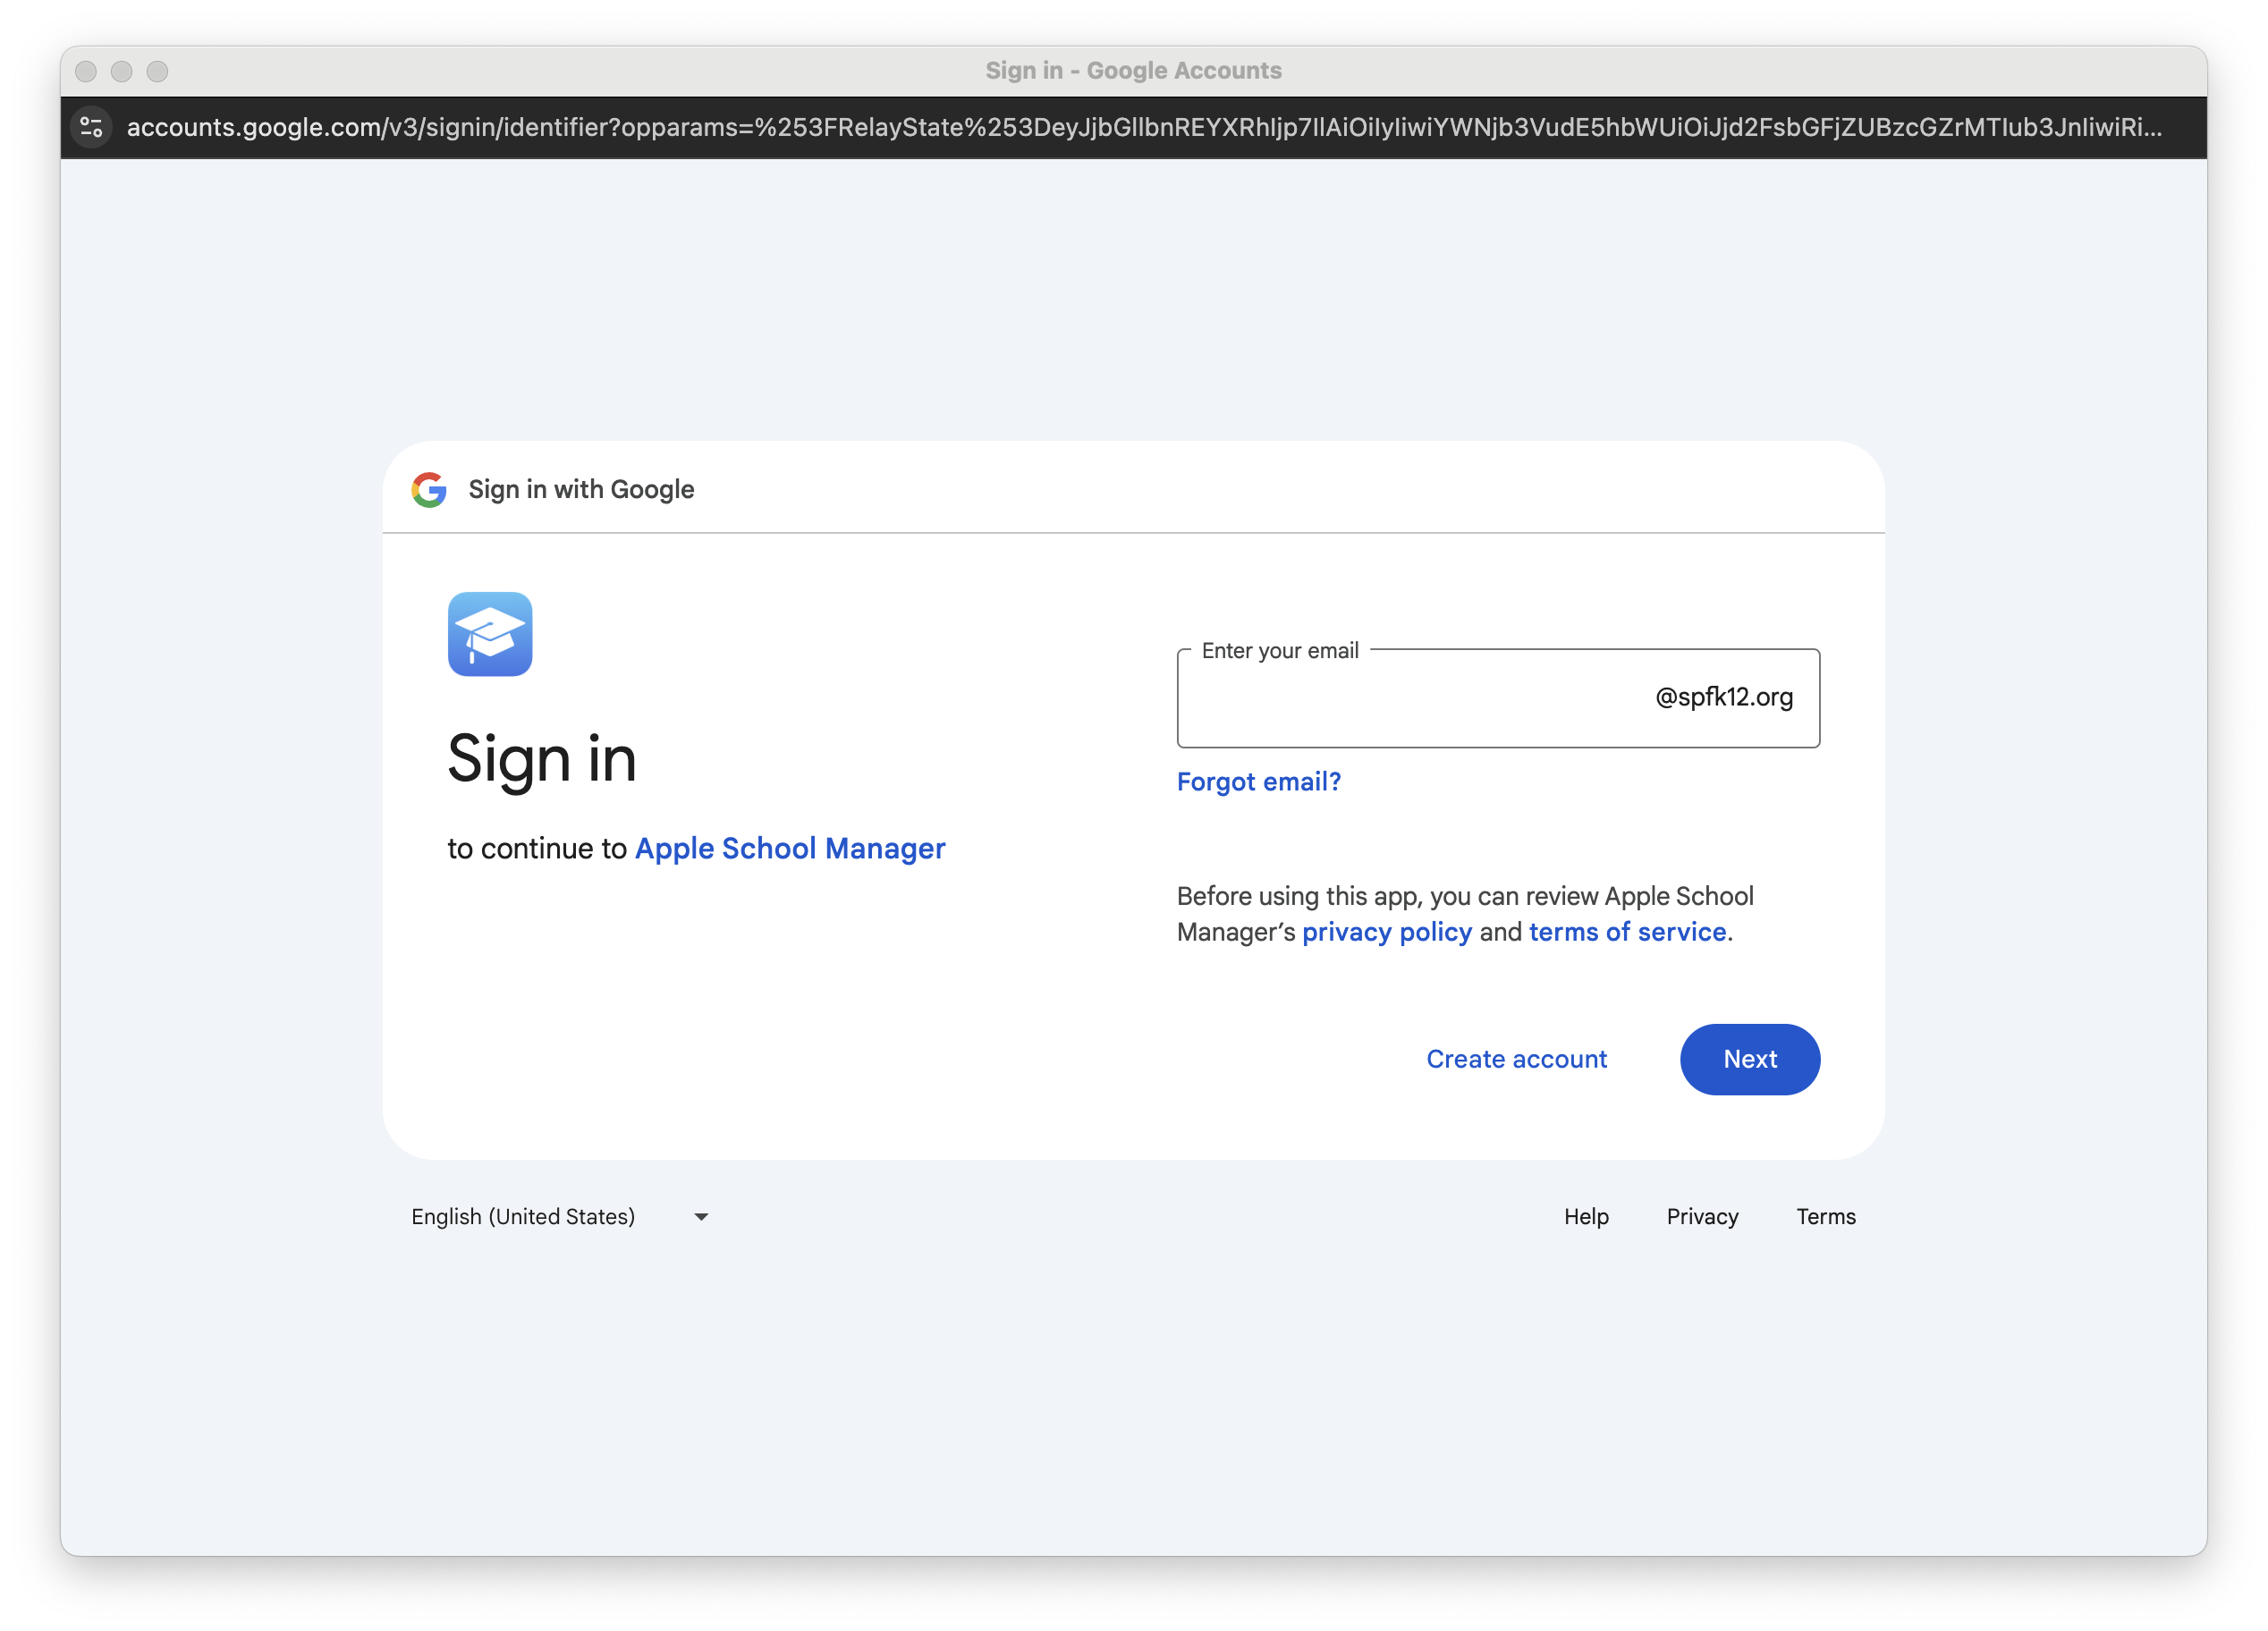This screenshot has width=2268, height=1631.
Task: Click the language dropdown arrow
Action: pyautogui.click(x=701, y=1217)
